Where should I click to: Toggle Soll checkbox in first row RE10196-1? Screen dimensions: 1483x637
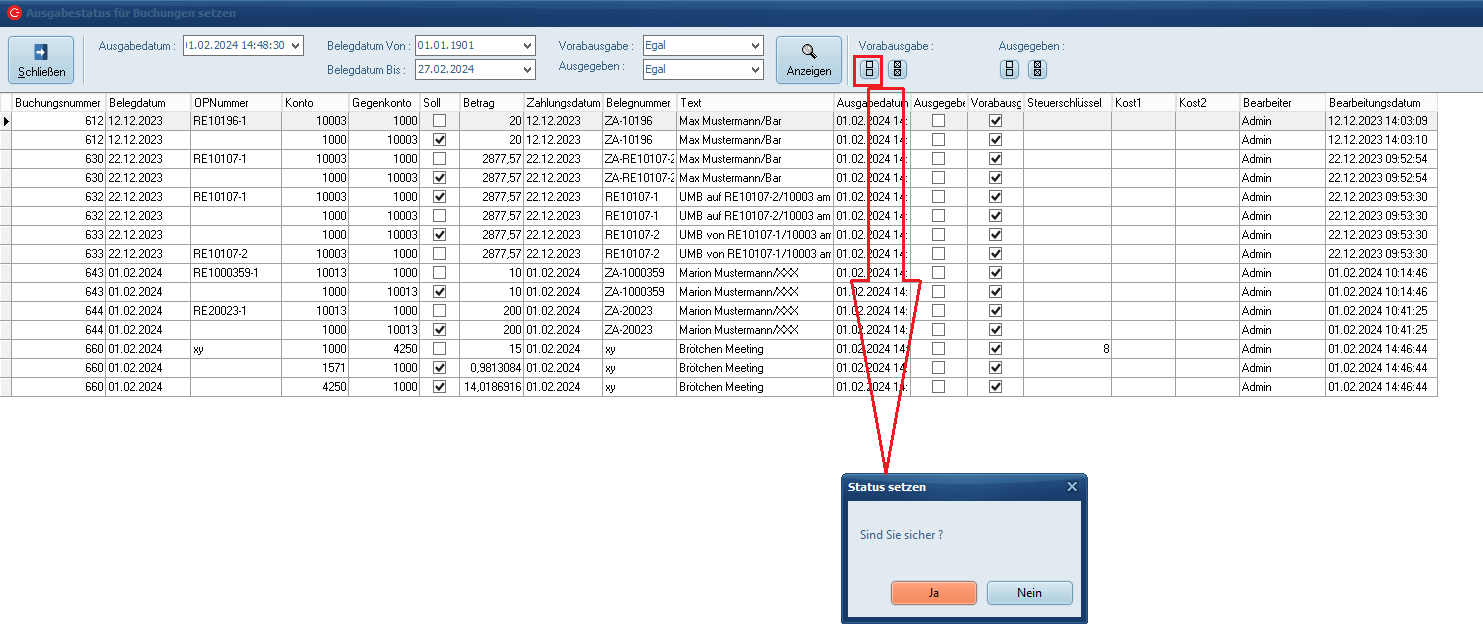[x=439, y=121]
